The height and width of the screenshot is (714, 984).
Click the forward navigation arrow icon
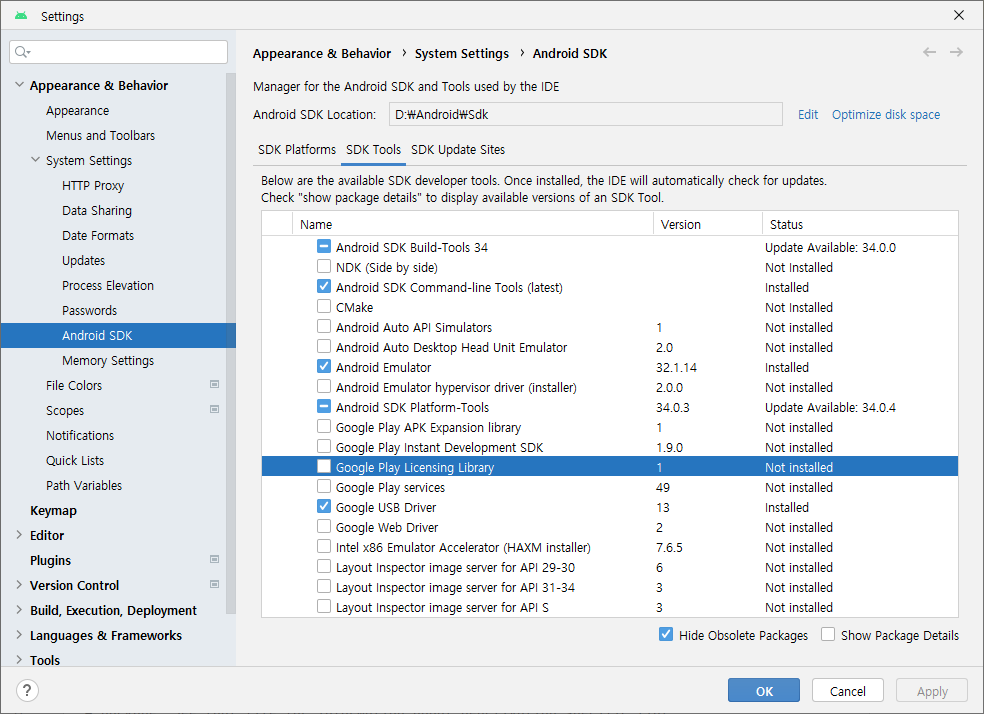coord(956,52)
